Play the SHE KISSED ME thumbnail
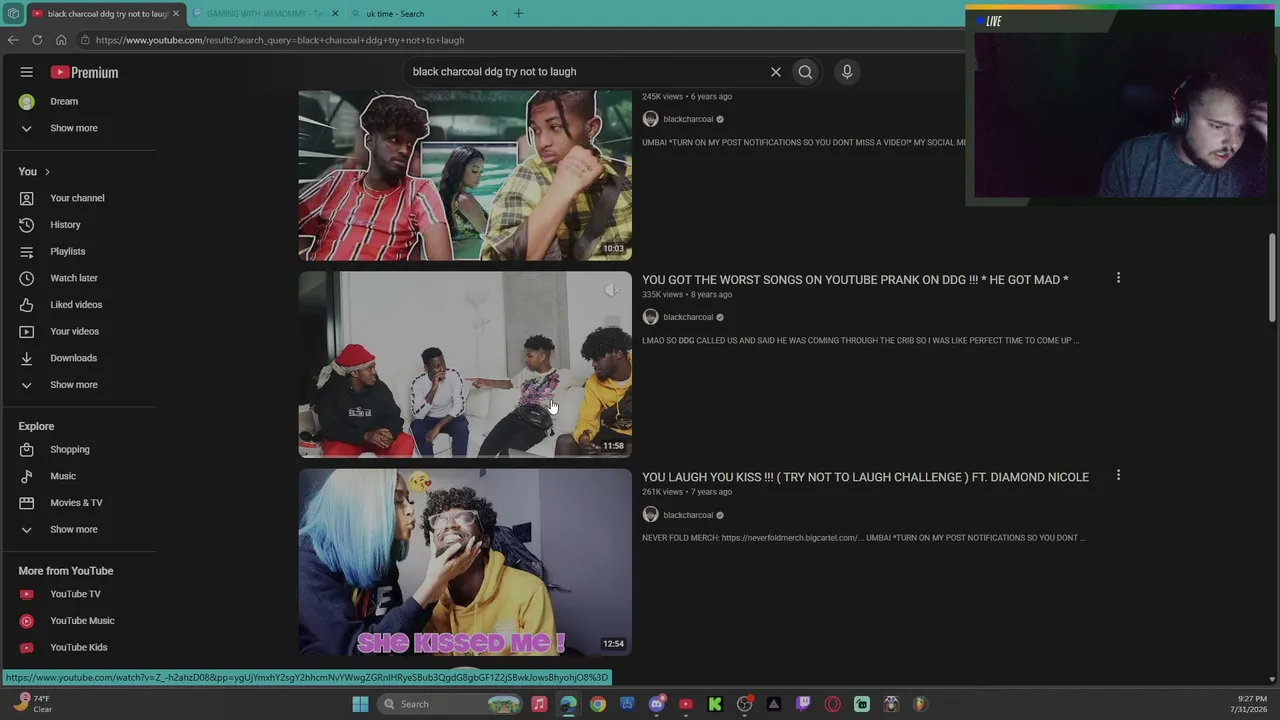This screenshot has width=1280, height=720. click(x=465, y=562)
